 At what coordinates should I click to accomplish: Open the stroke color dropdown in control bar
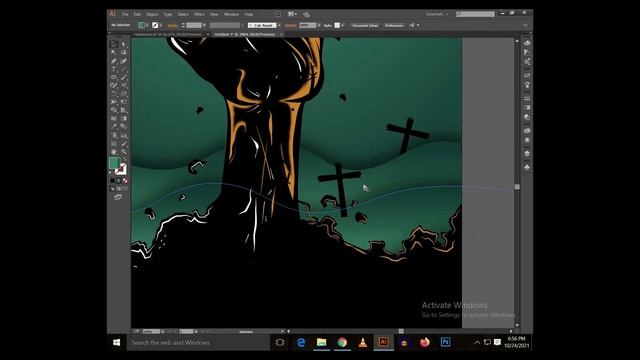[x=161, y=25]
